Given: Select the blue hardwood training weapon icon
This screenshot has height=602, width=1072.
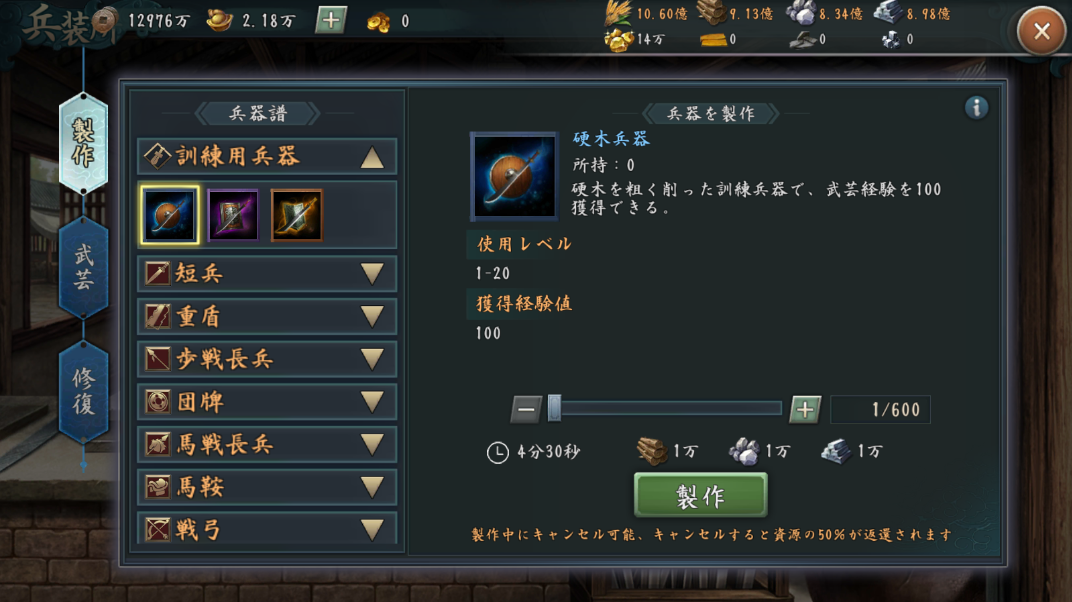Looking at the screenshot, I should pos(170,215).
